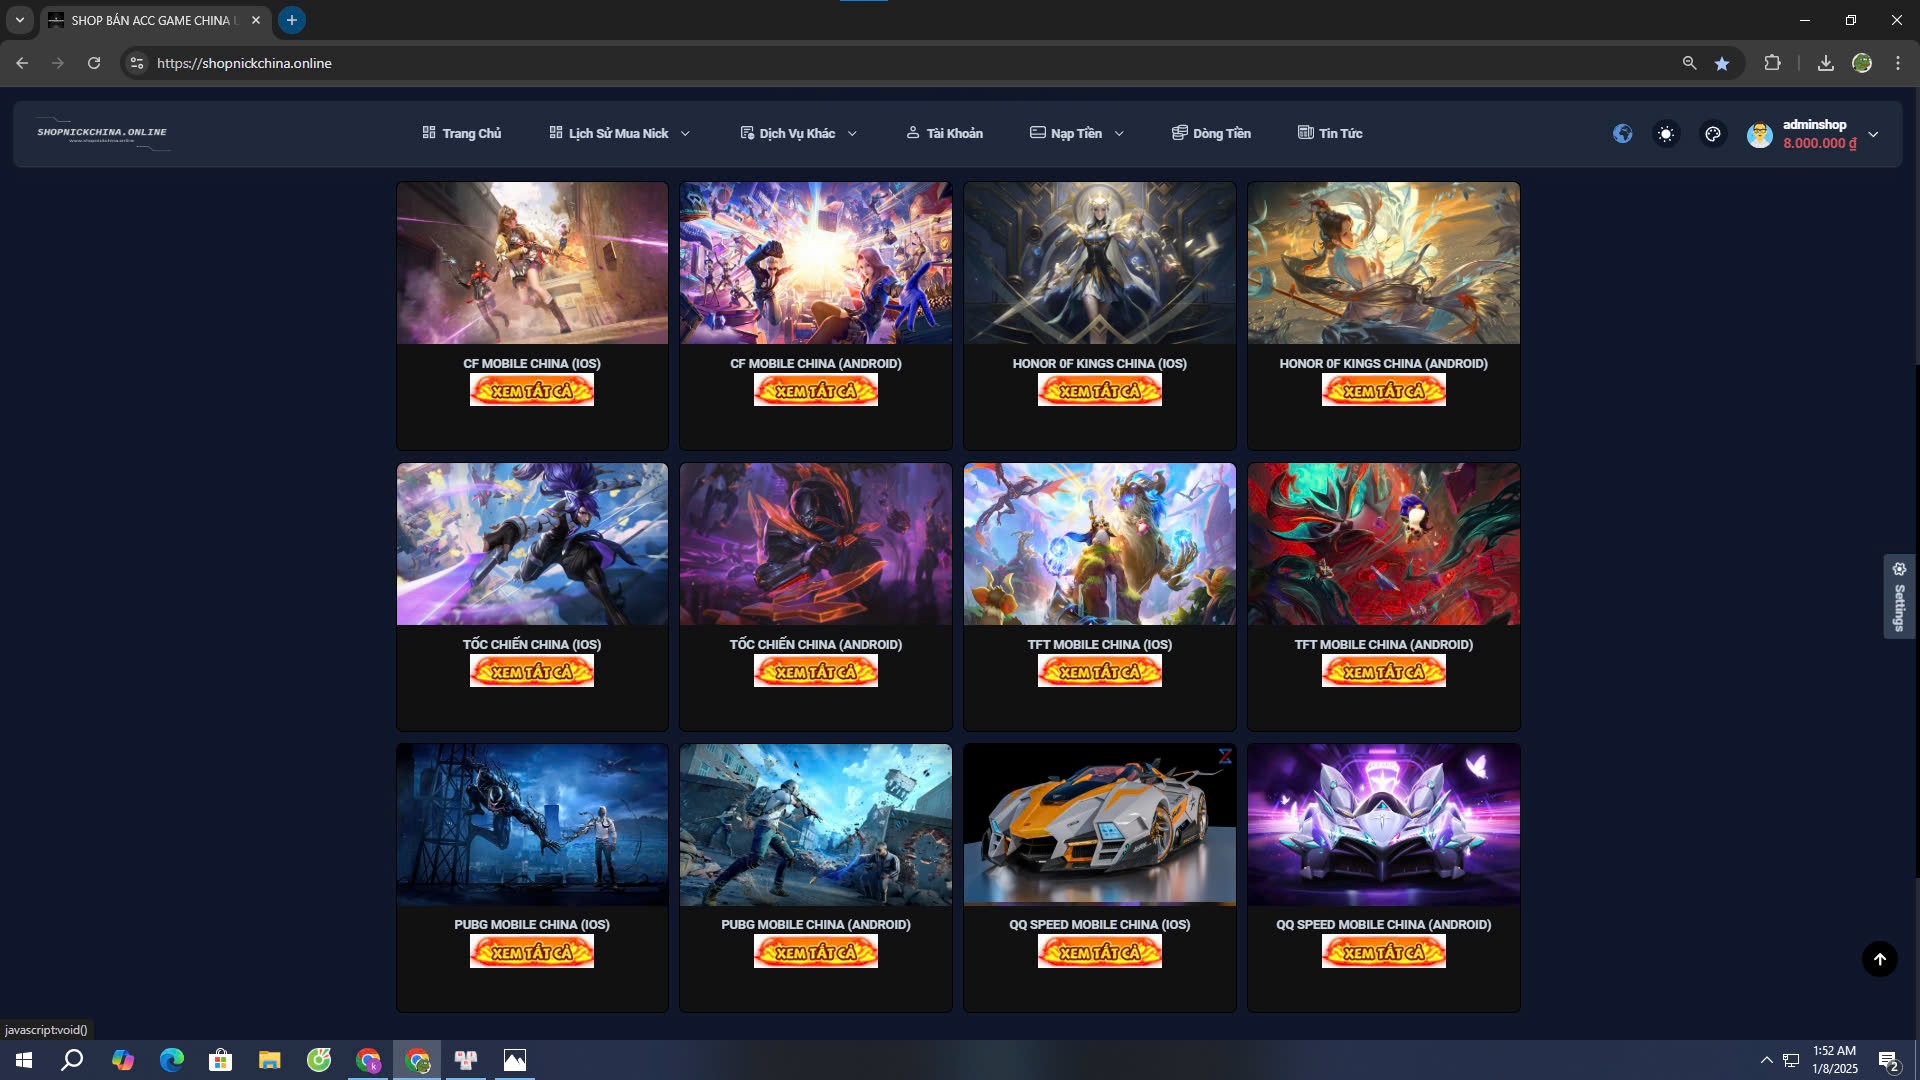Click the bookmark star in address bar

pyautogui.click(x=1722, y=63)
